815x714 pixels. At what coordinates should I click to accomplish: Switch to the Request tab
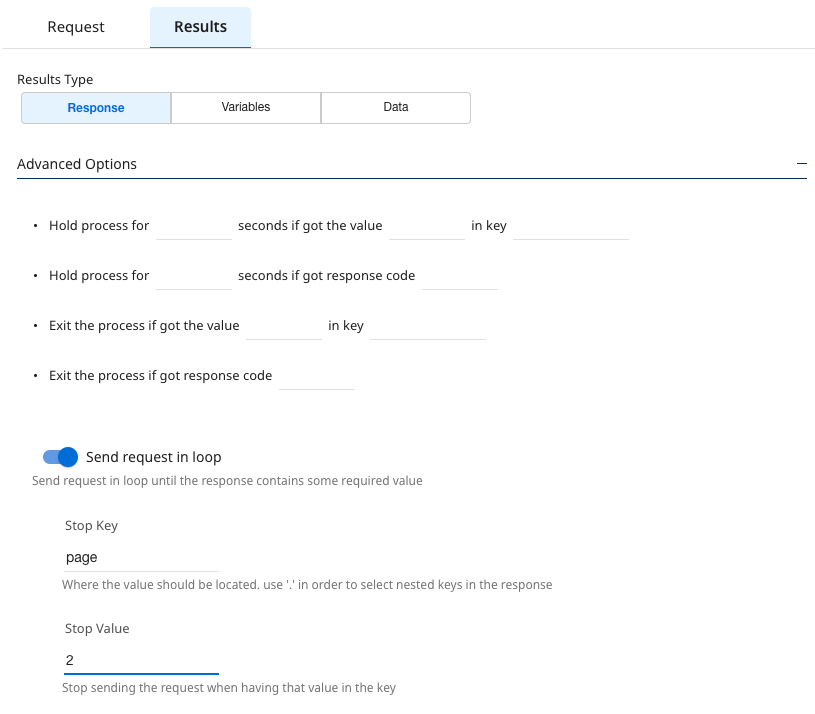tap(76, 27)
